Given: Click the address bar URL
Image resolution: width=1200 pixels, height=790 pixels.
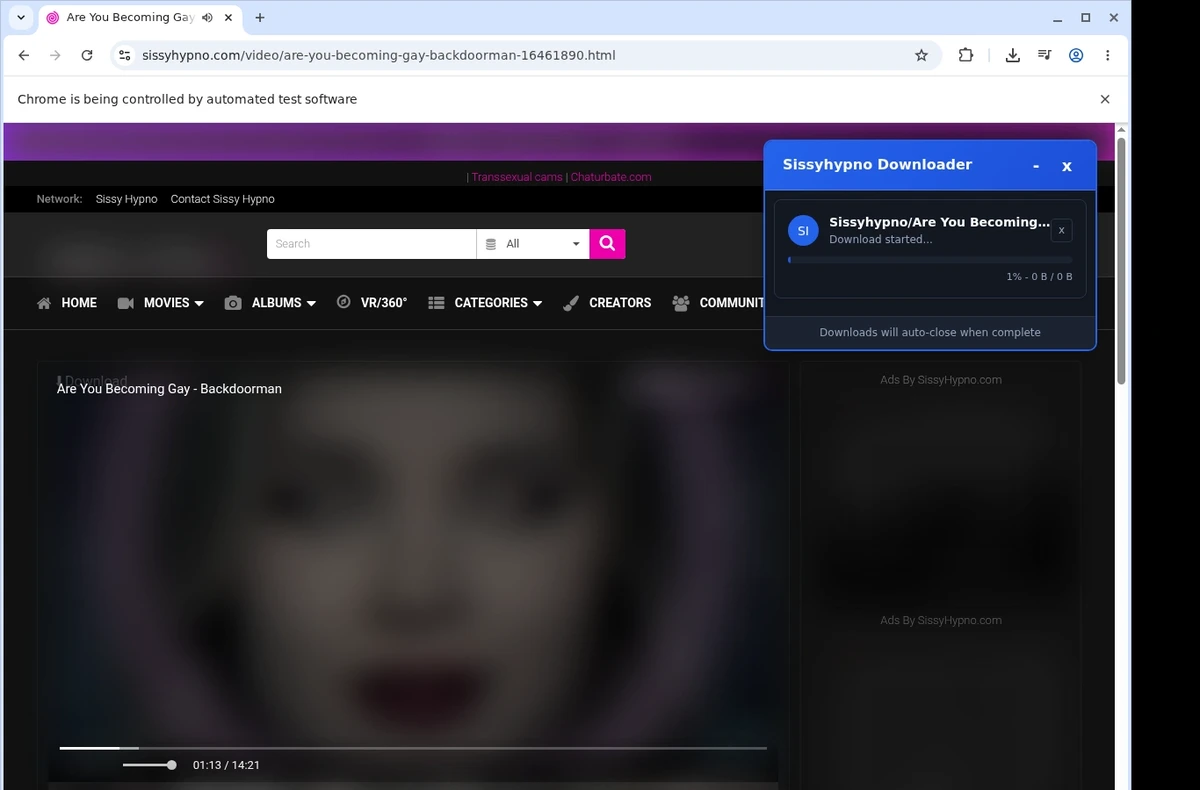Looking at the screenshot, I should (x=378, y=55).
